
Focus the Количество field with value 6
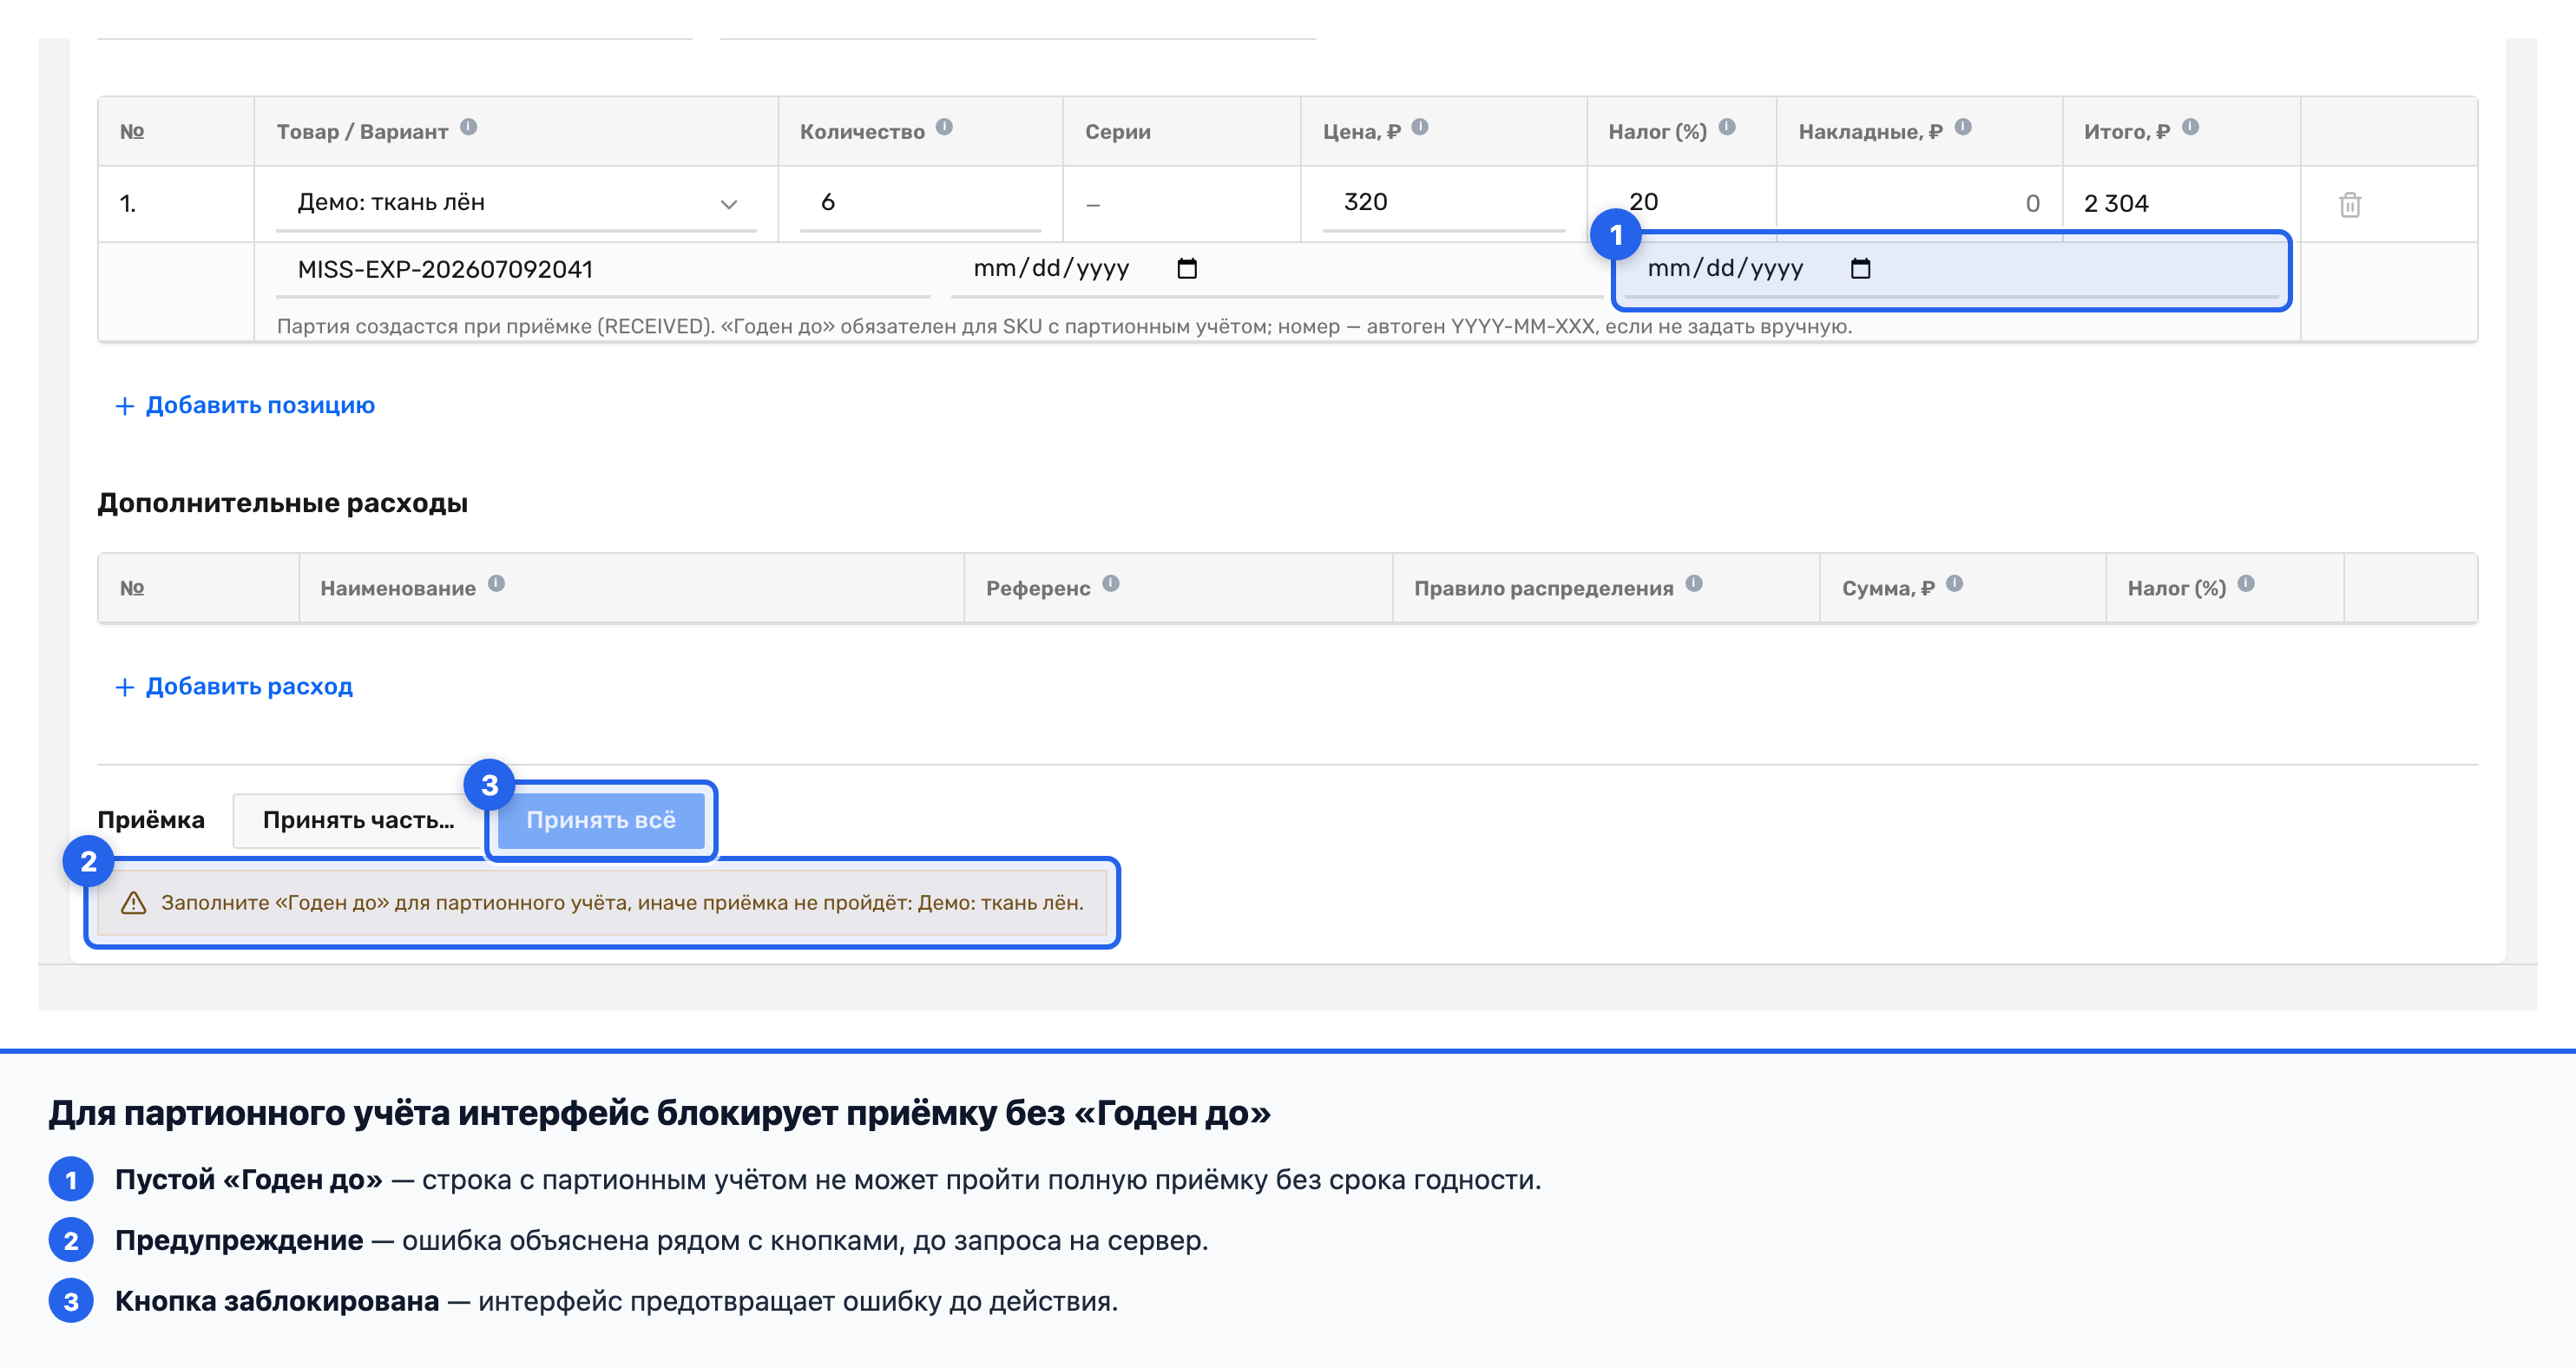(920, 203)
